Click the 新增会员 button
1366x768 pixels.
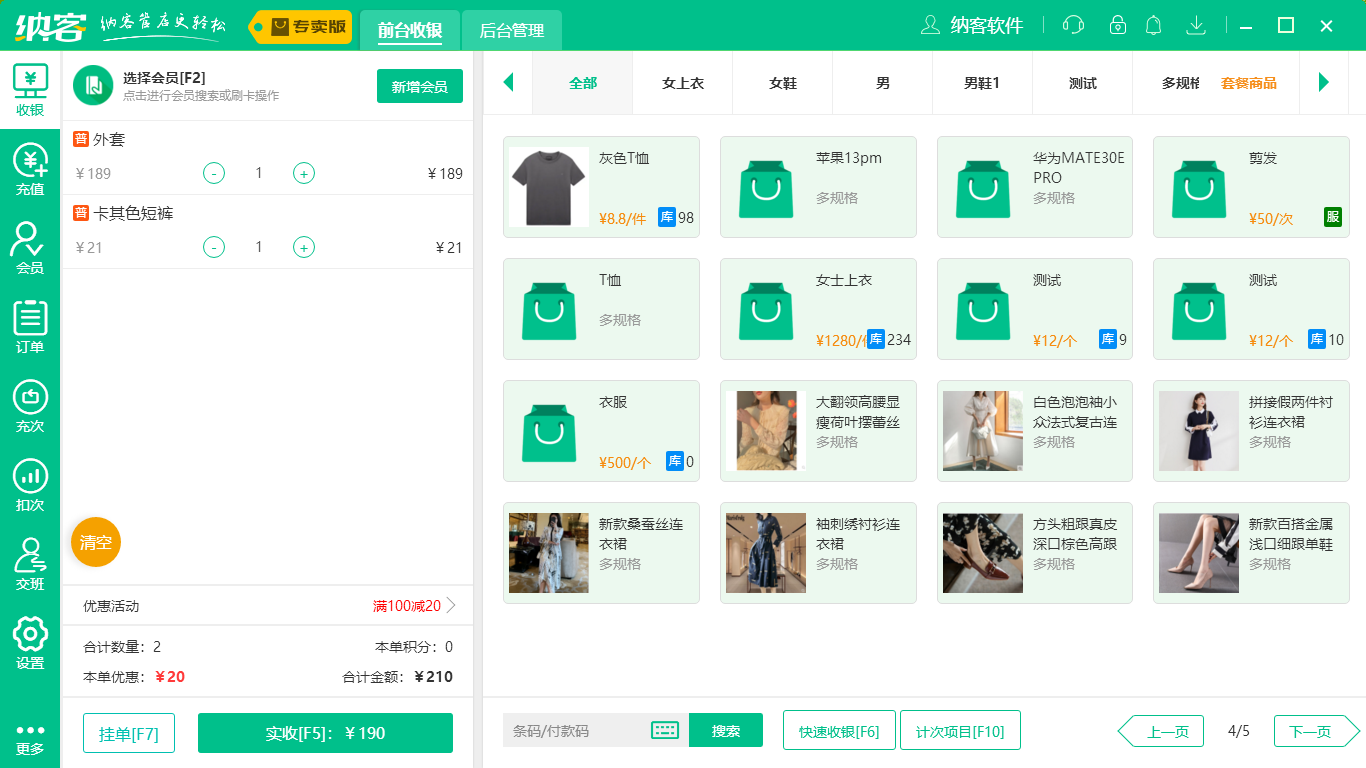419,87
